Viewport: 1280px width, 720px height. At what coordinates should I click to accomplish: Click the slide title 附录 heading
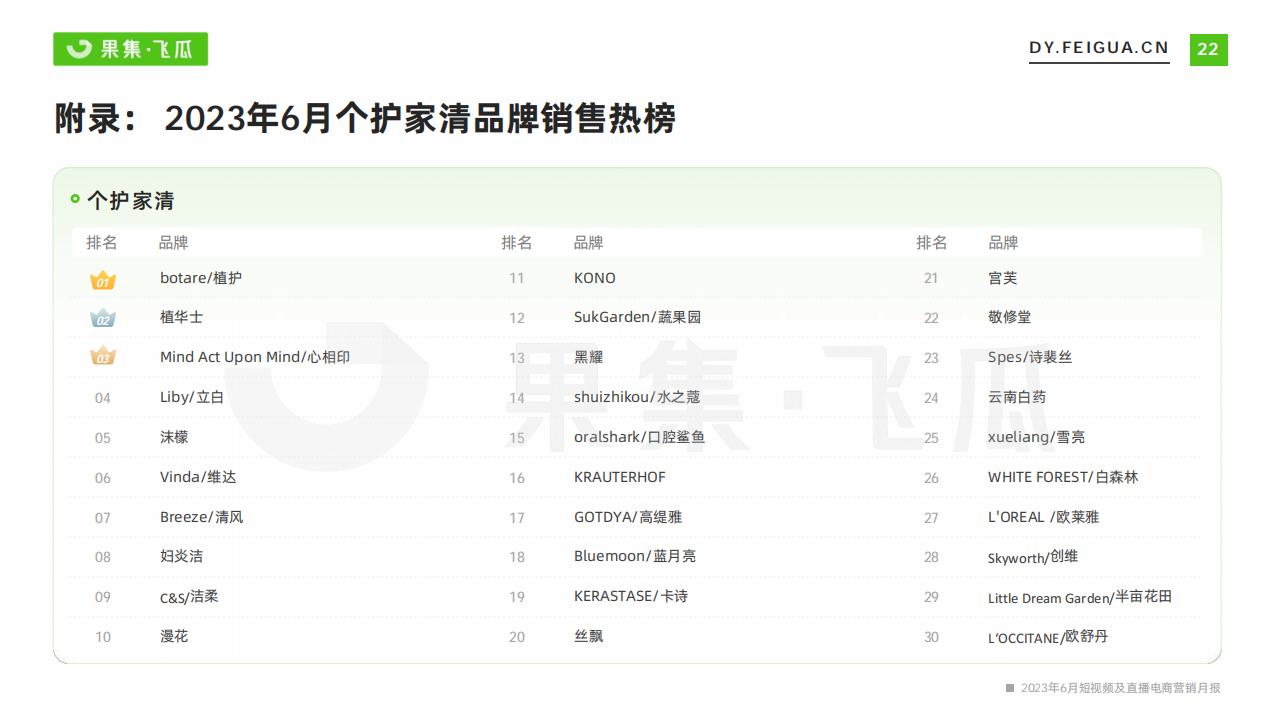pyautogui.click(x=365, y=119)
